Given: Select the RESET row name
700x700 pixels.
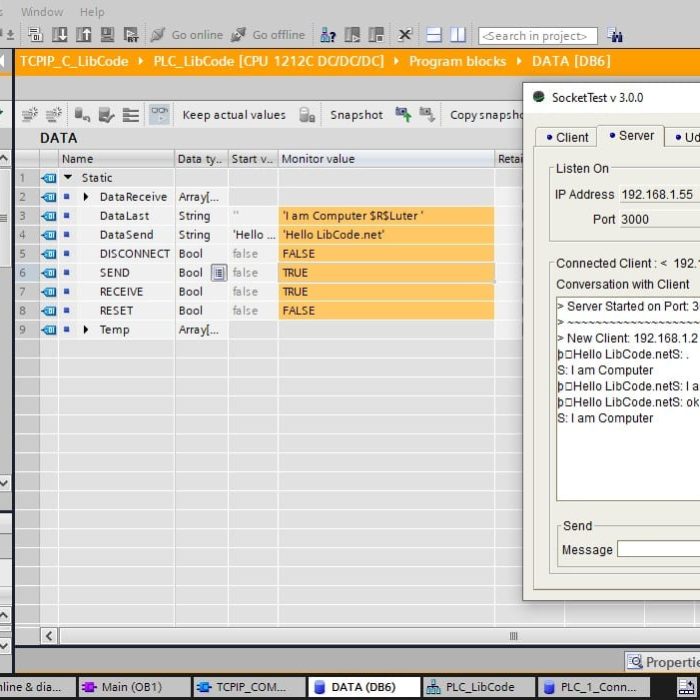Looking at the screenshot, I should tap(116, 311).
